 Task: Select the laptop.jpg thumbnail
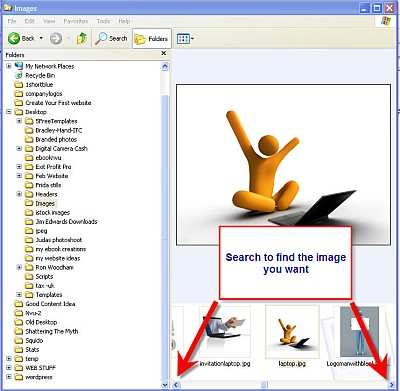pos(292,332)
